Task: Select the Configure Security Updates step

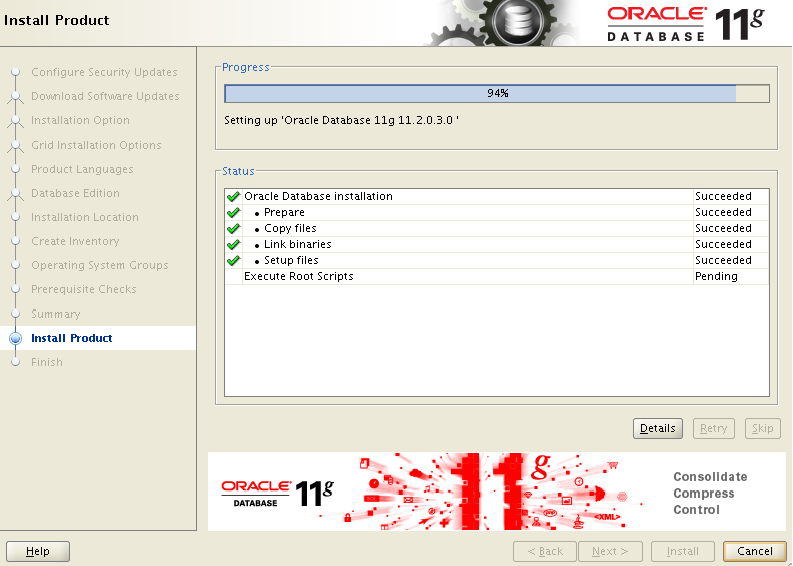Action: click(104, 72)
